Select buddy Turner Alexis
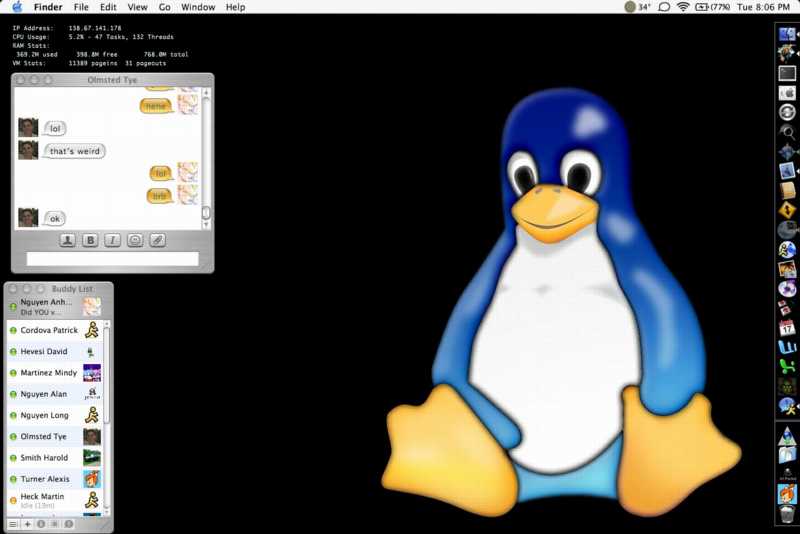The image size is (800, 534). (x=55, y=479)
